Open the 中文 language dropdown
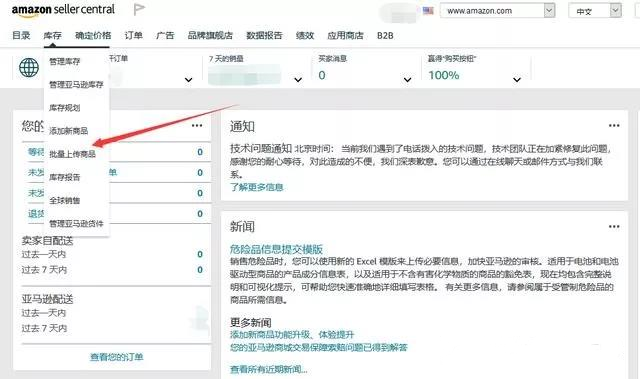Screen dimensions: 640x379 tap(595, 11)
